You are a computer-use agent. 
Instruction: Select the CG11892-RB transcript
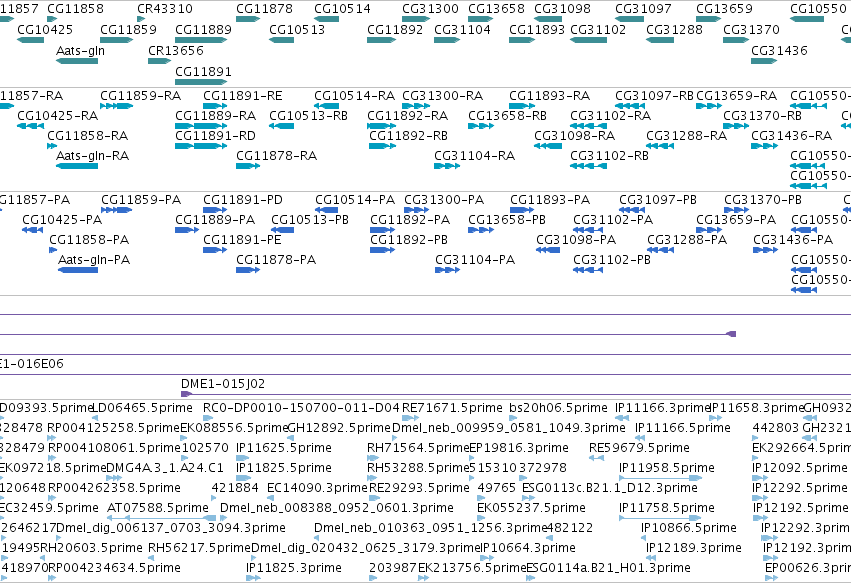tap(383, 146)
